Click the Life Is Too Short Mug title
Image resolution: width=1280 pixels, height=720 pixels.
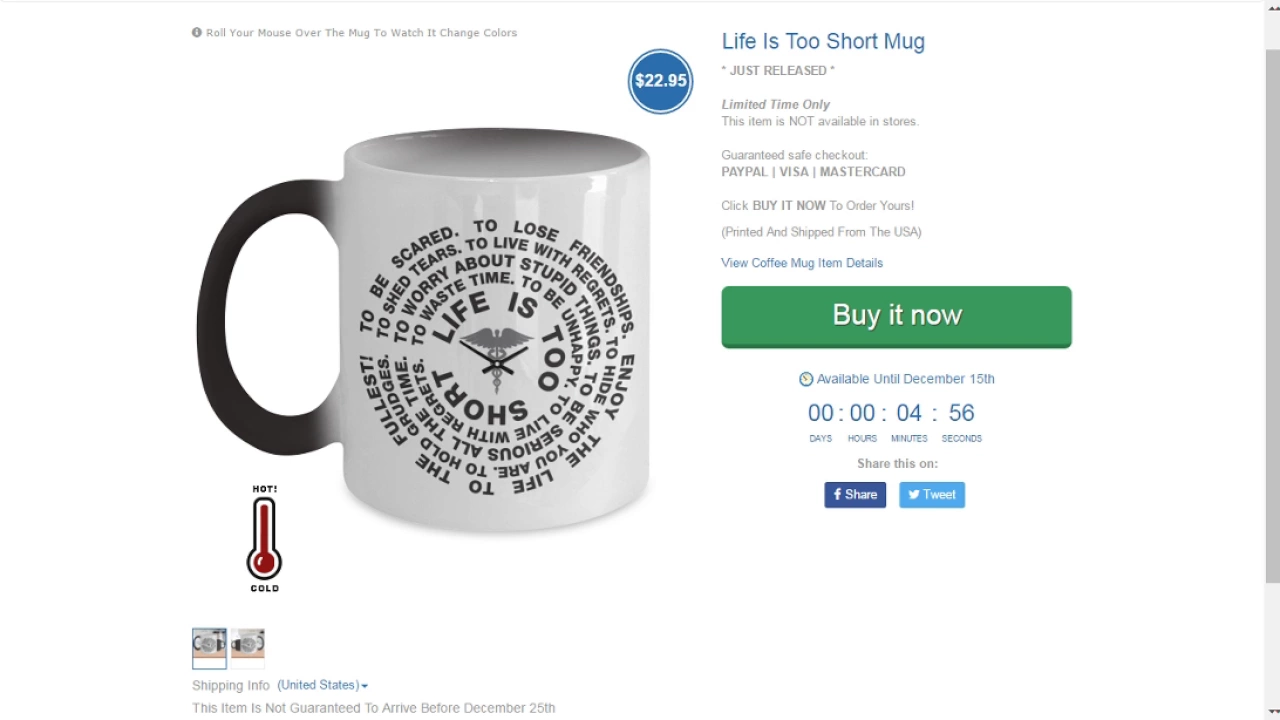pos(823,41)
